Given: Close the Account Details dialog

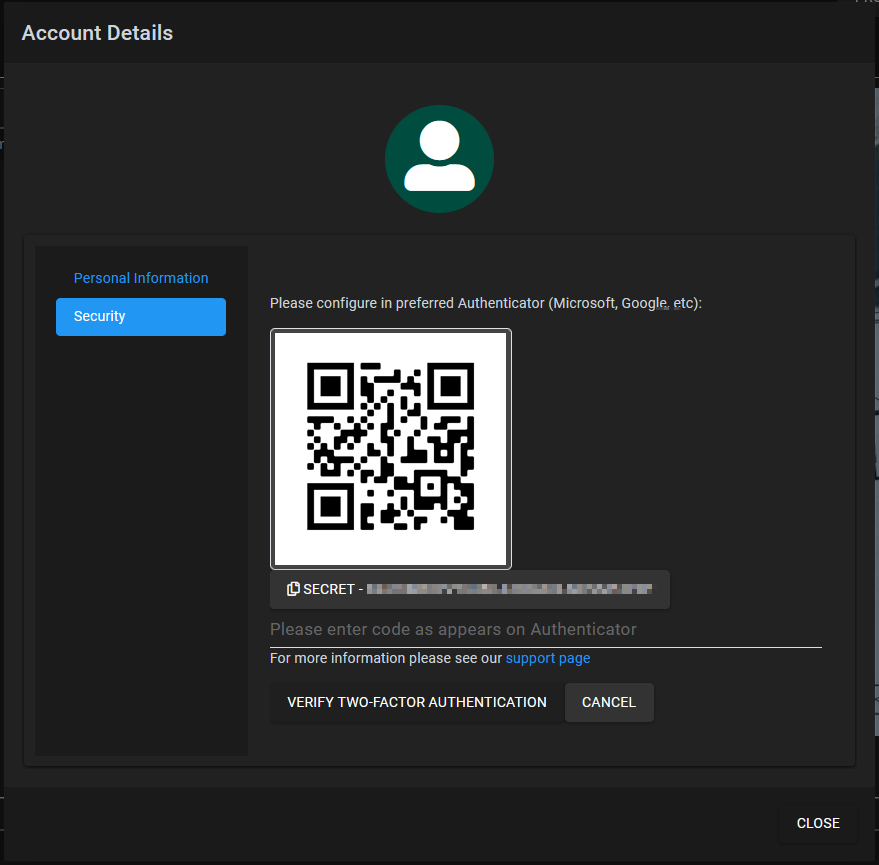Looking at the screenshot, I should pyautogui.click(x=818, y=823).
